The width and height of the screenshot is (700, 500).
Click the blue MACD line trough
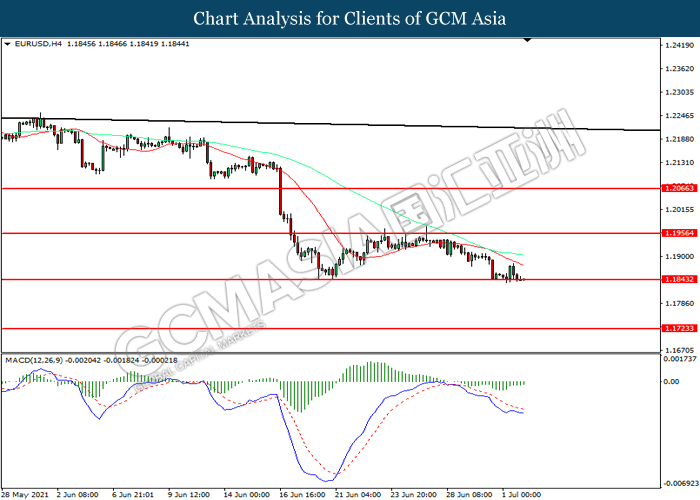328,476
